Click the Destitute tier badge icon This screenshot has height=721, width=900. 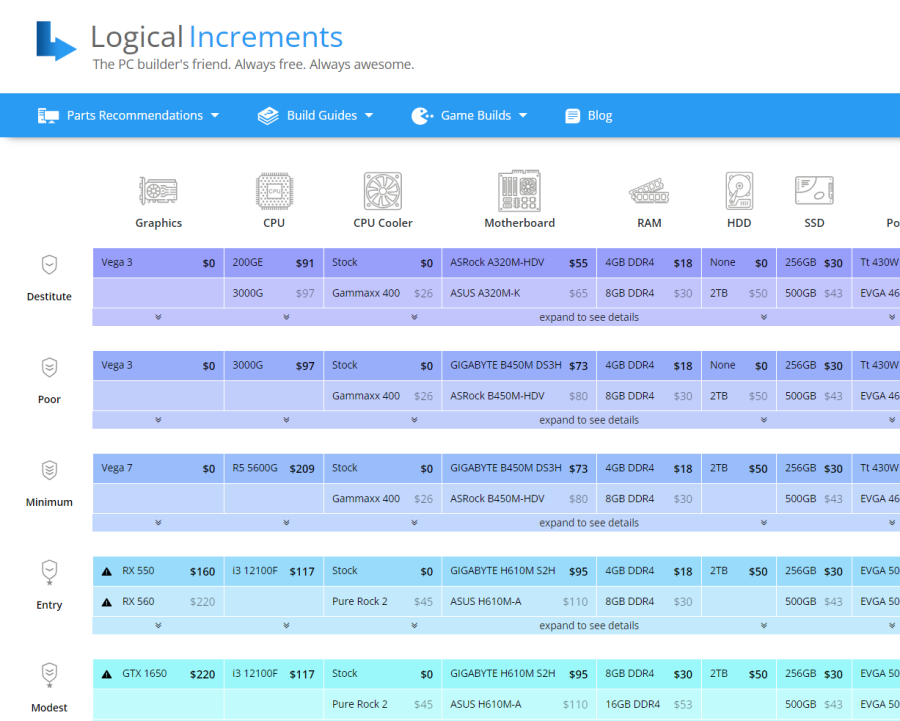point(49,265)
